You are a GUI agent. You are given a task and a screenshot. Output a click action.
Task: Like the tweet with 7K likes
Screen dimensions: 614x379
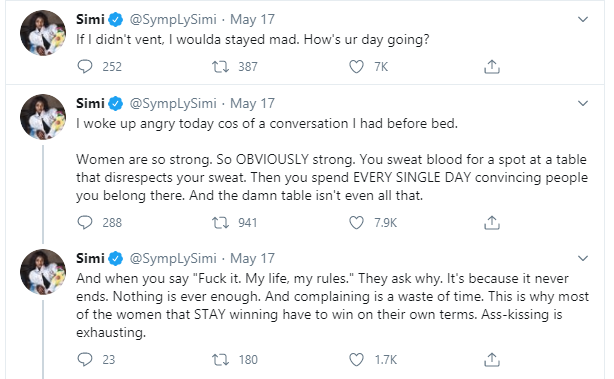tap(356, 67)
